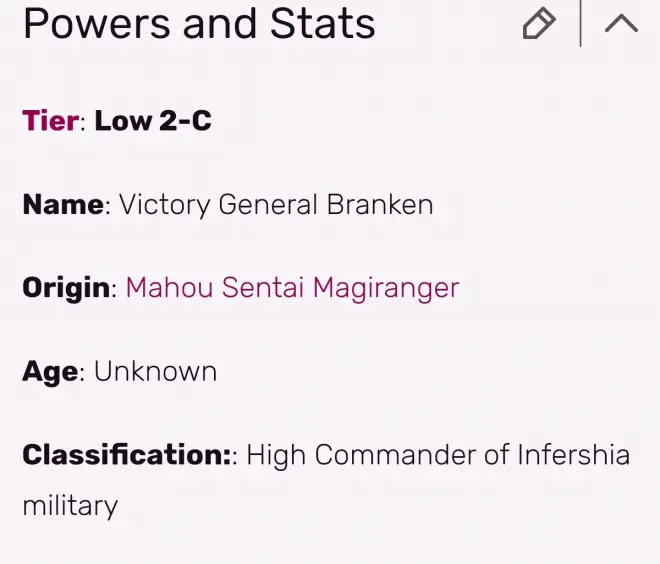The width and height of the screenshot is (660, 564).
Task: Open the Mahou Sentai Magiranger link
Action: [292, 288]
